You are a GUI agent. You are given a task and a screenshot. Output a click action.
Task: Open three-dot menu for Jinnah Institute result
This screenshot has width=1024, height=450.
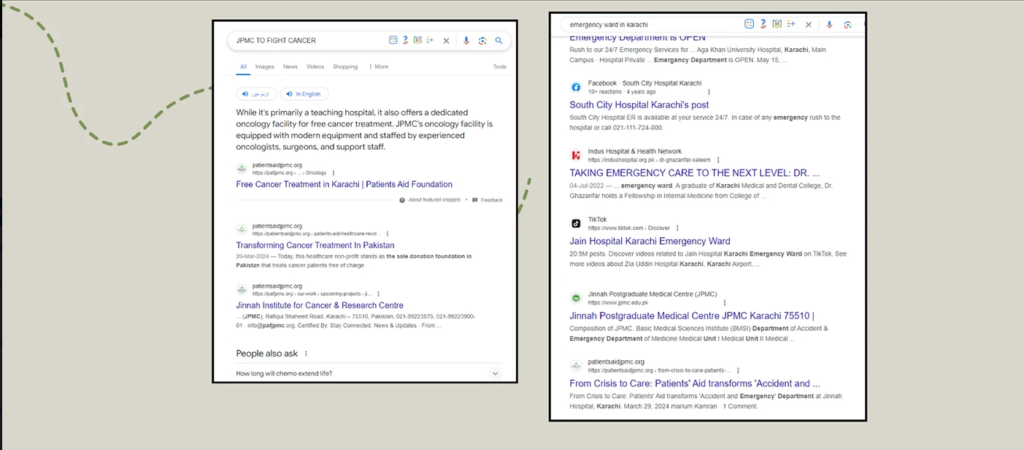(377, 294)
